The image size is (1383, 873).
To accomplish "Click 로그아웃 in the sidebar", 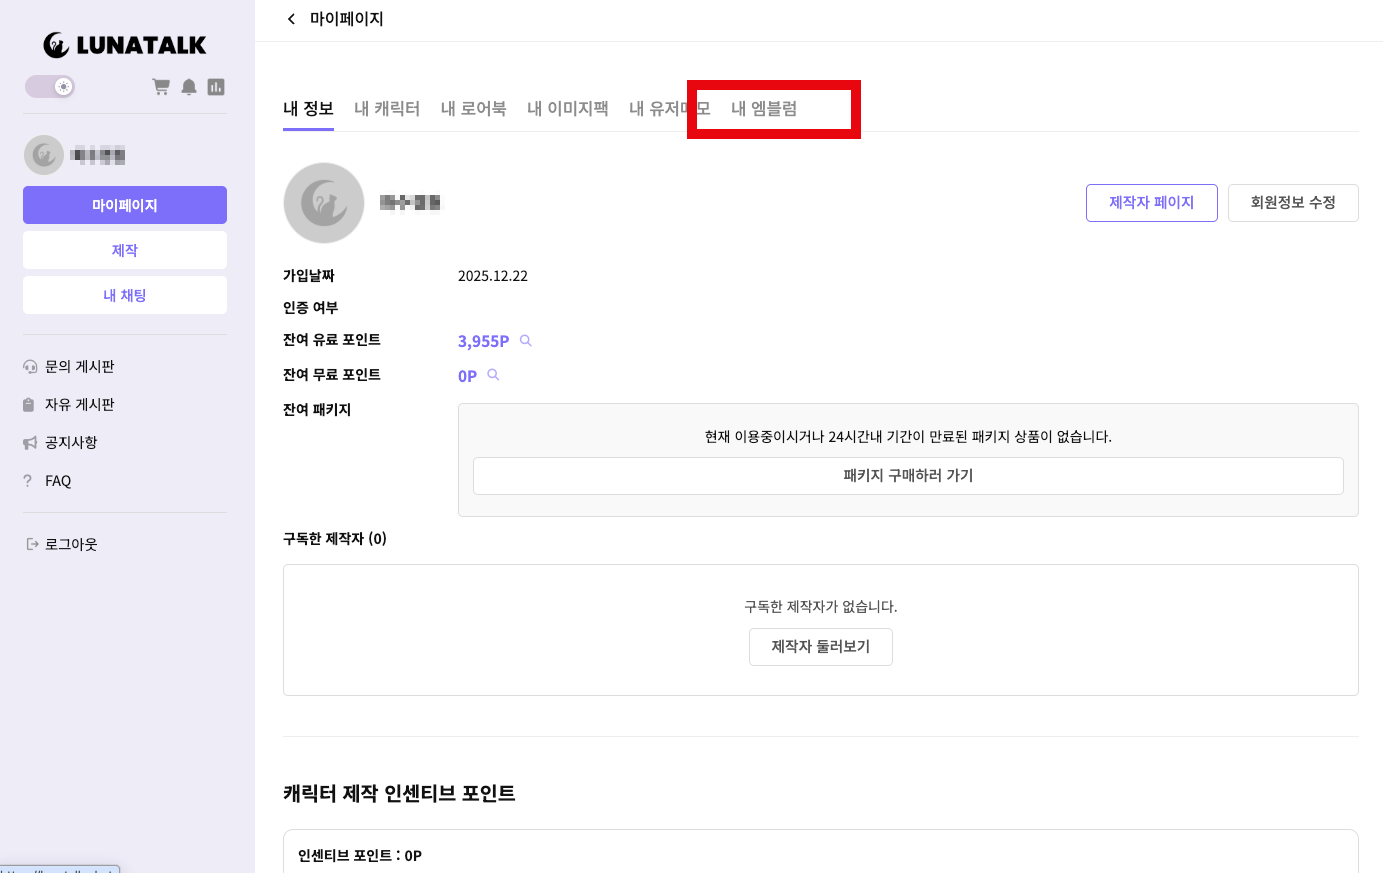I will 70,545.
